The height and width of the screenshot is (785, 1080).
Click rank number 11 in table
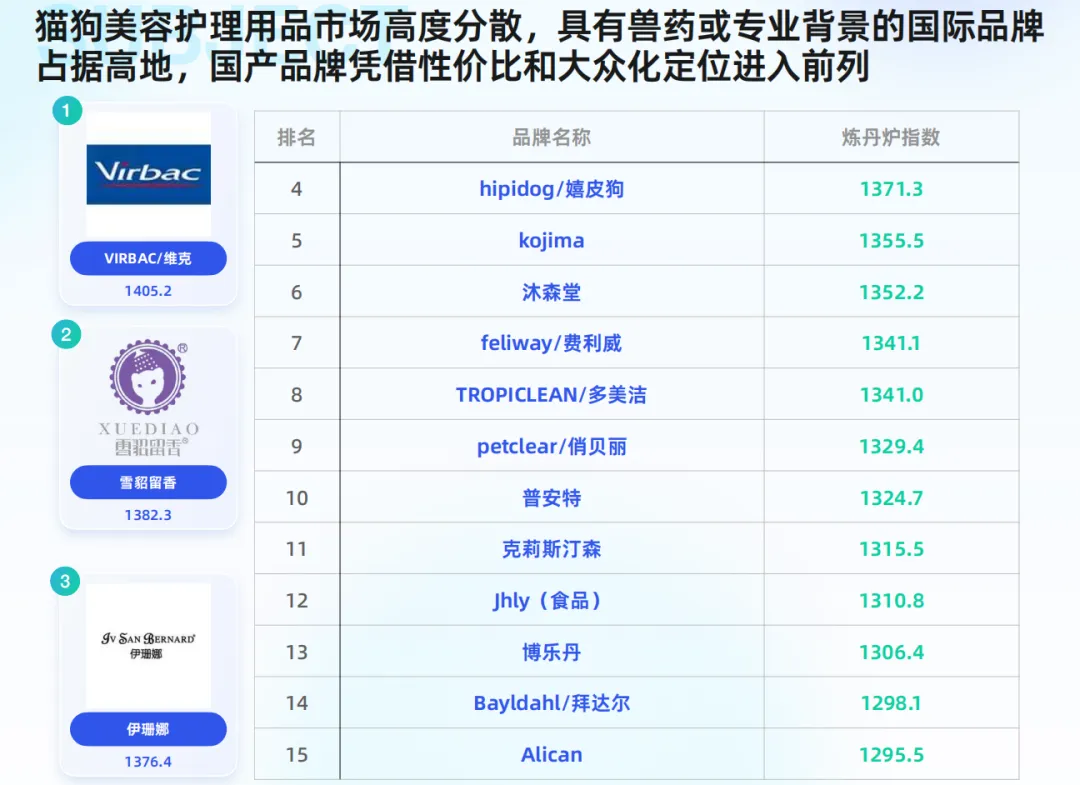[296, 549]
